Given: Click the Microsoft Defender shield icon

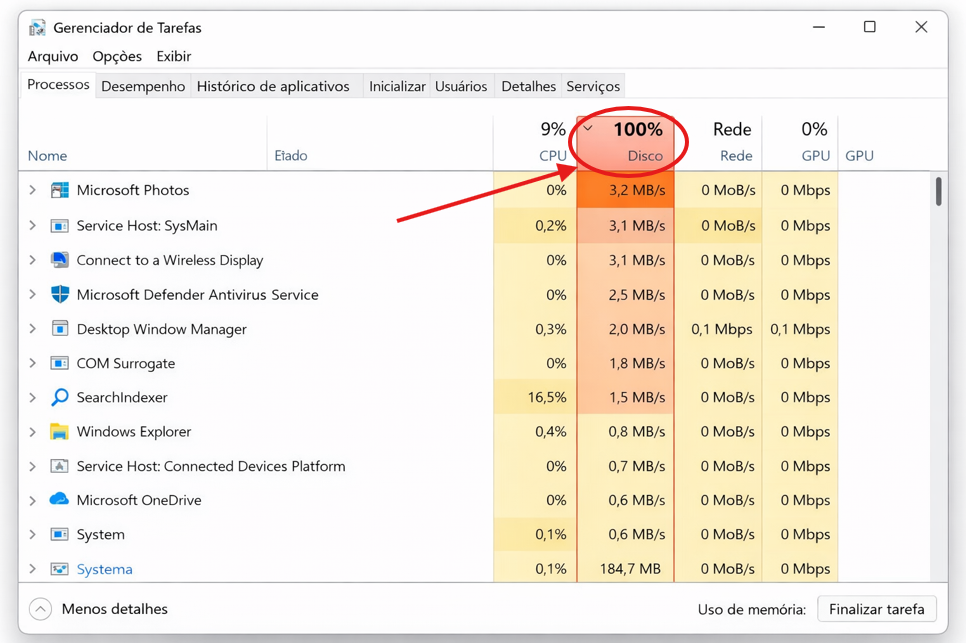Looking at the screenshot, I should tap(59, 294).
